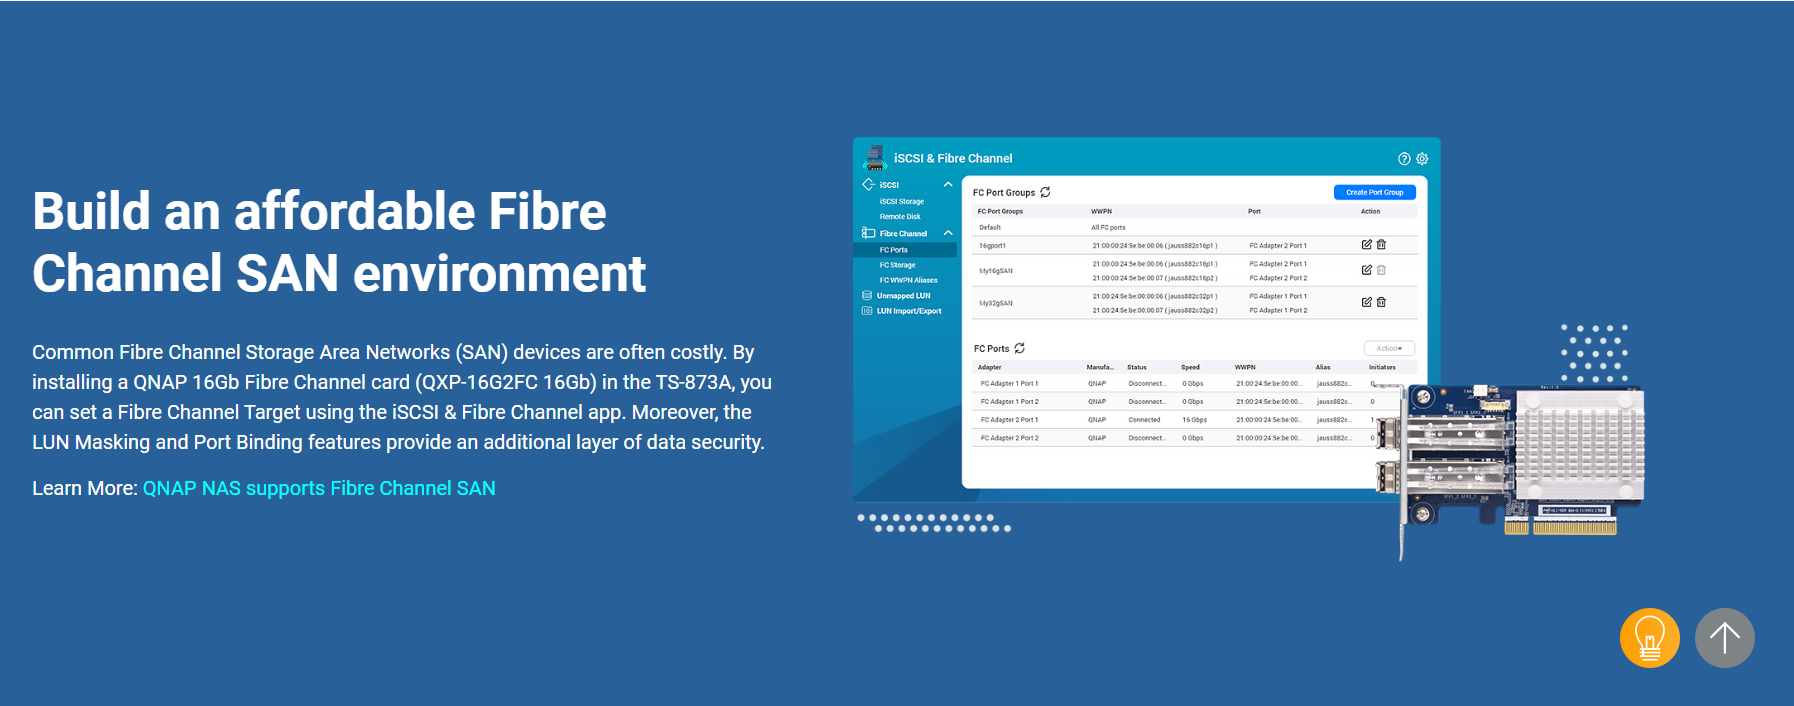Click the orange lightbulb icon
The width and height of the screenshot is (1794, 706).
[1649, 638]
